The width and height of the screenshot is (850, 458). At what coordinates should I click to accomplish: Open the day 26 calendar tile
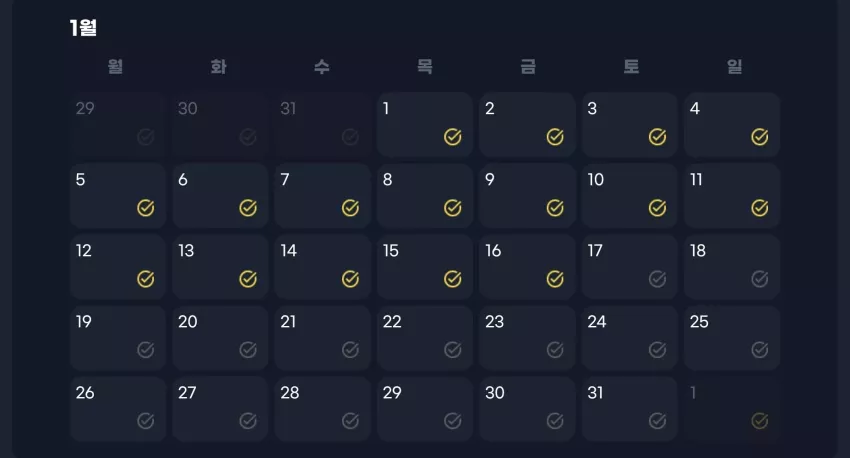[118, 409]
